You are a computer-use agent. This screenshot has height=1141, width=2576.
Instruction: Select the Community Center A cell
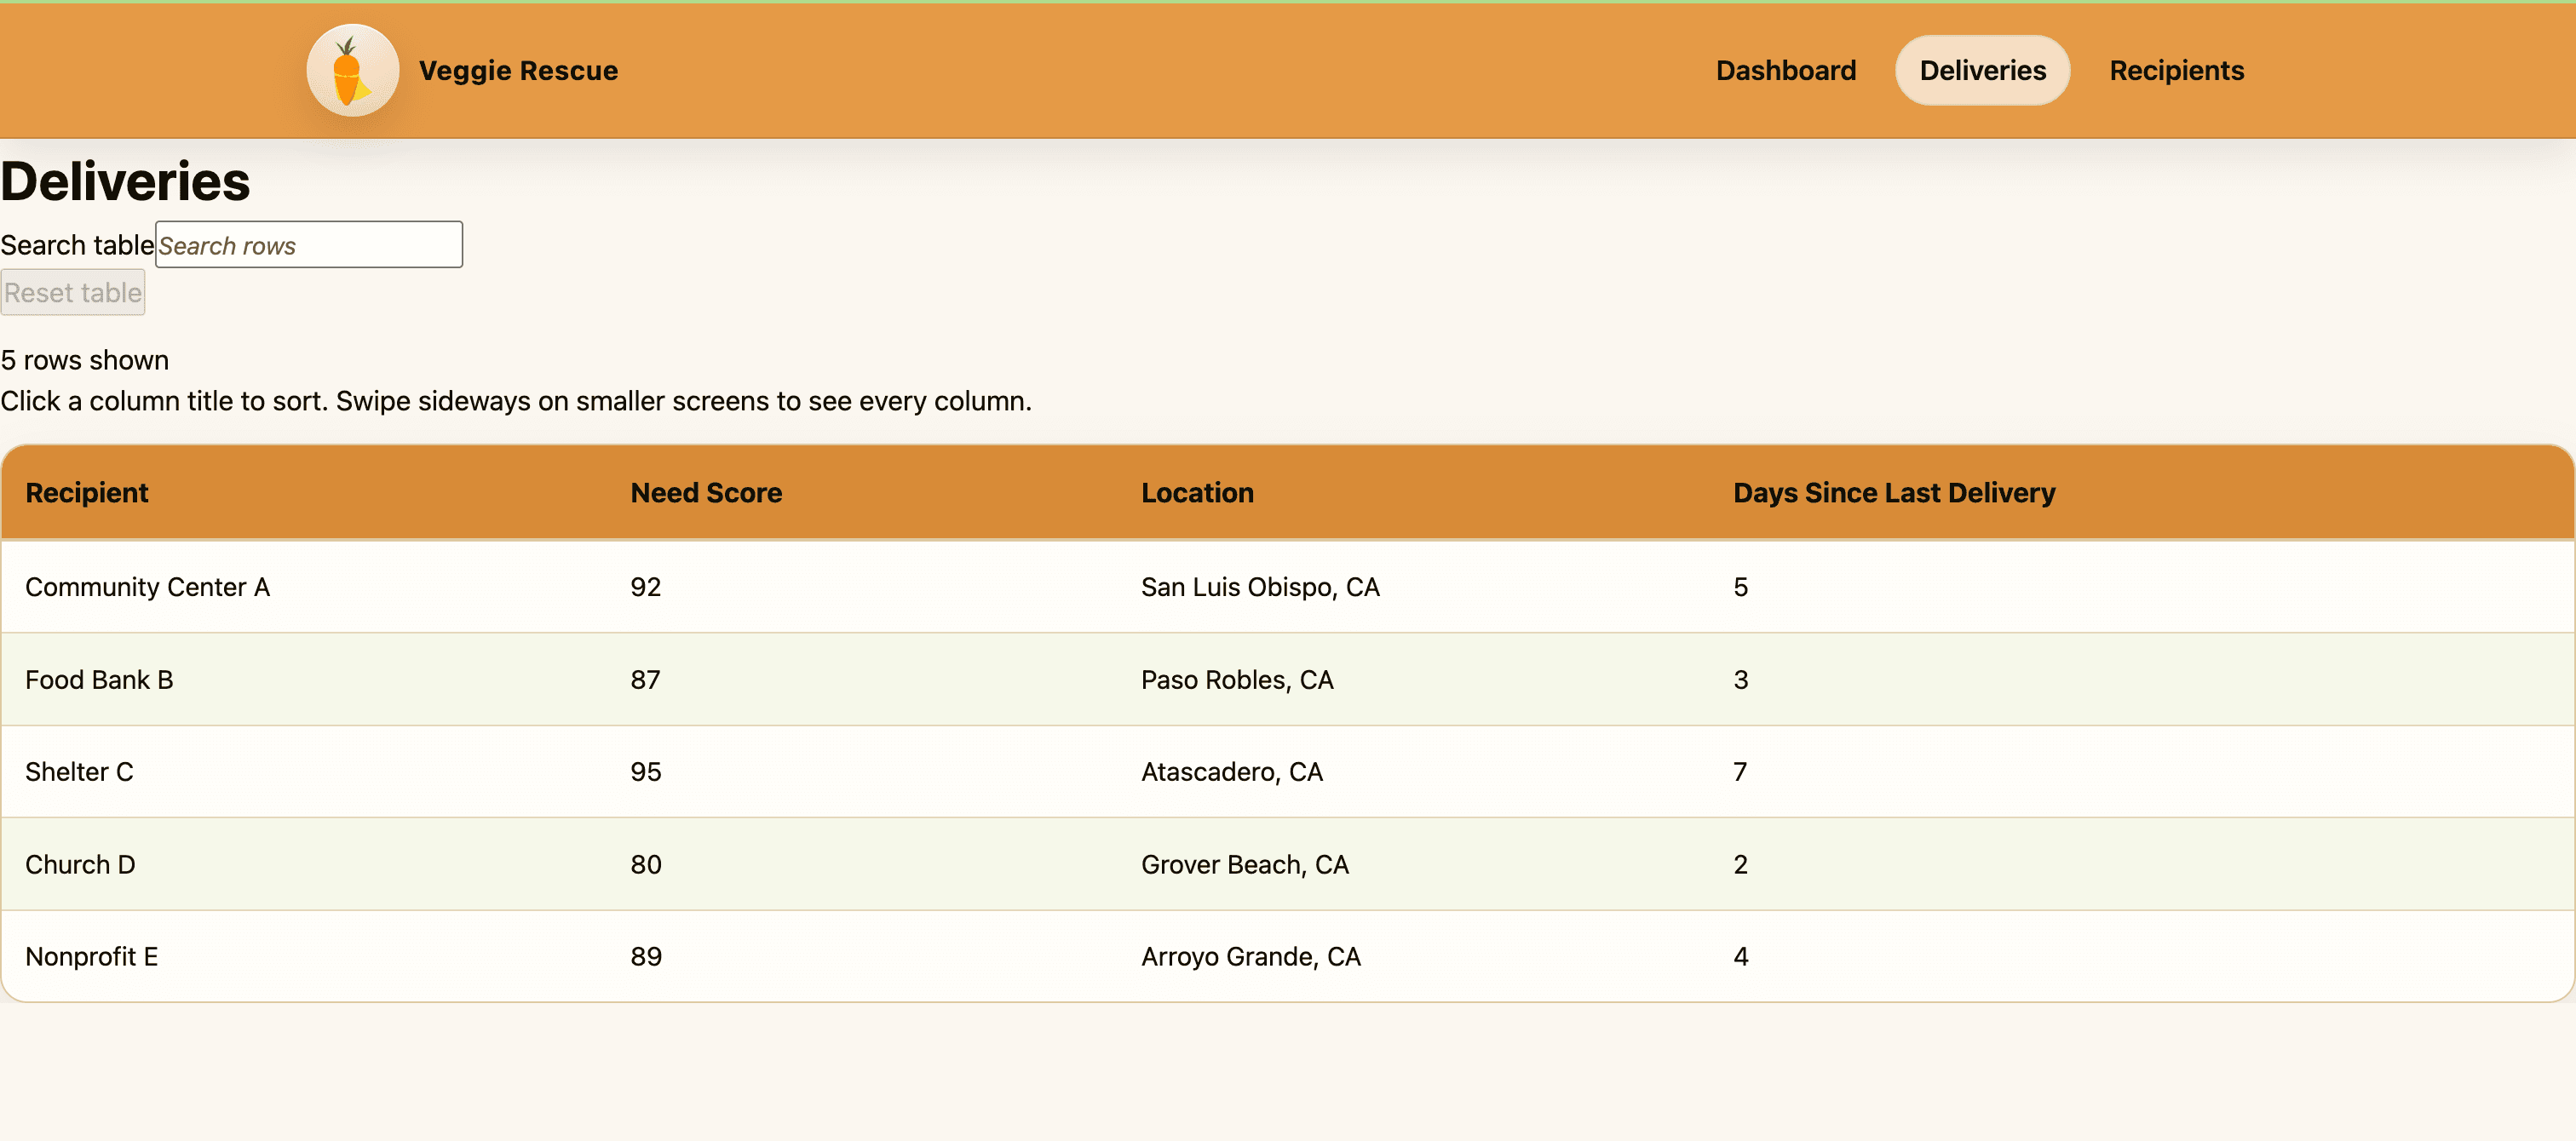pyautogui.click(x=148, y=587)
